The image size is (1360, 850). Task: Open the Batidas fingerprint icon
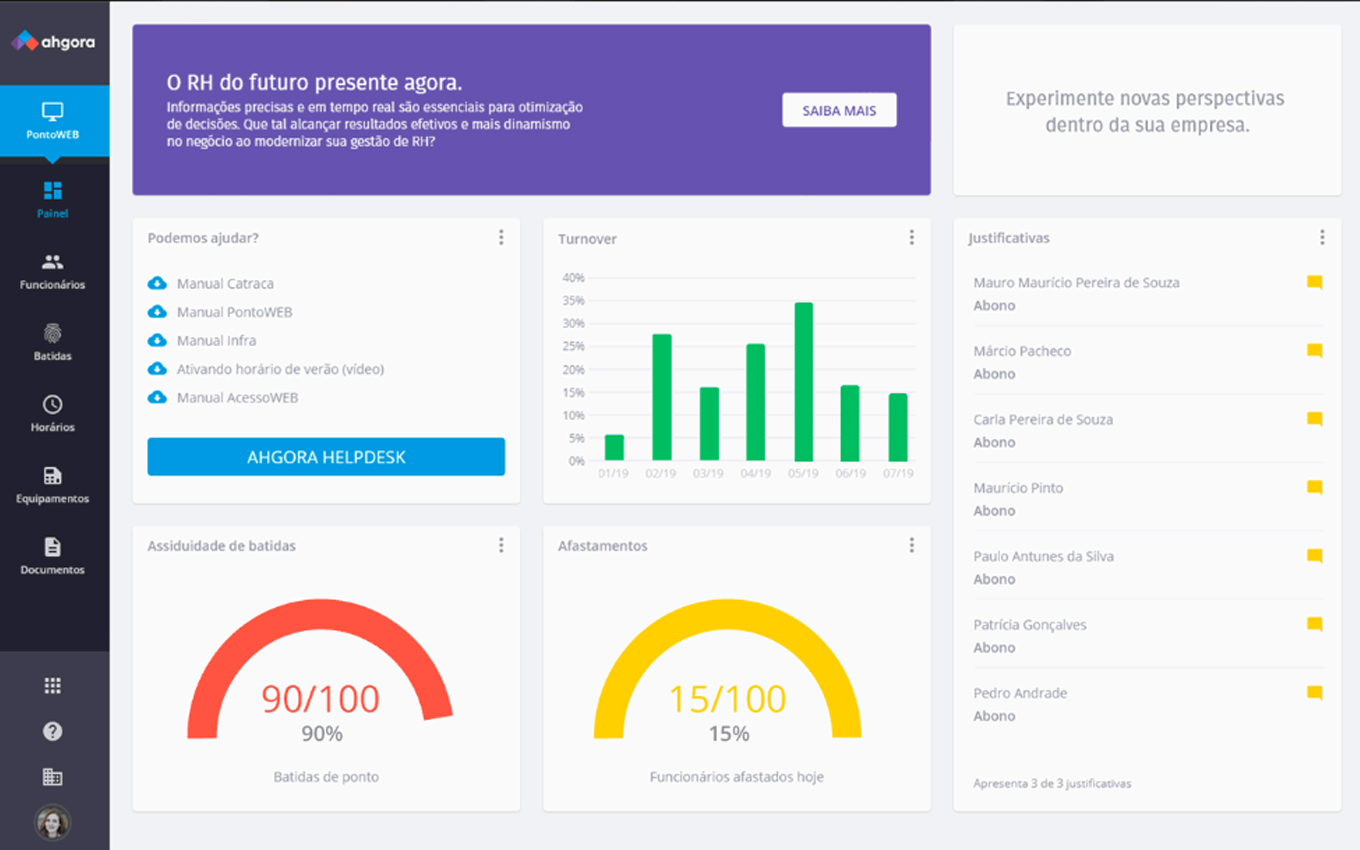(53, 341)
